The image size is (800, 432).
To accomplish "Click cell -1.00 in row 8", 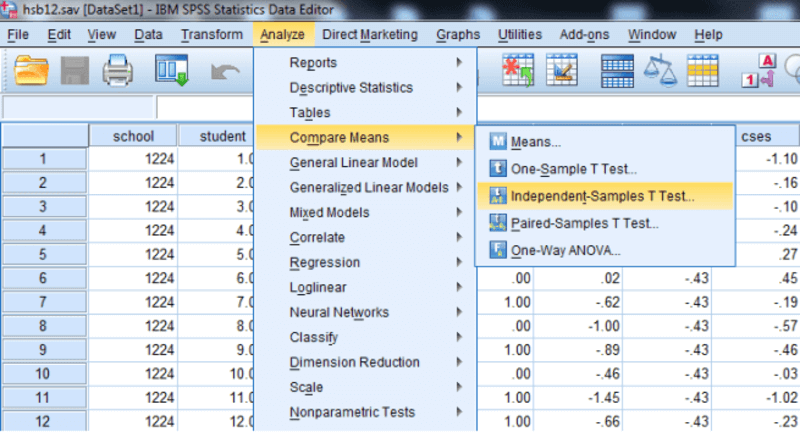I will (x=578, y=326).
